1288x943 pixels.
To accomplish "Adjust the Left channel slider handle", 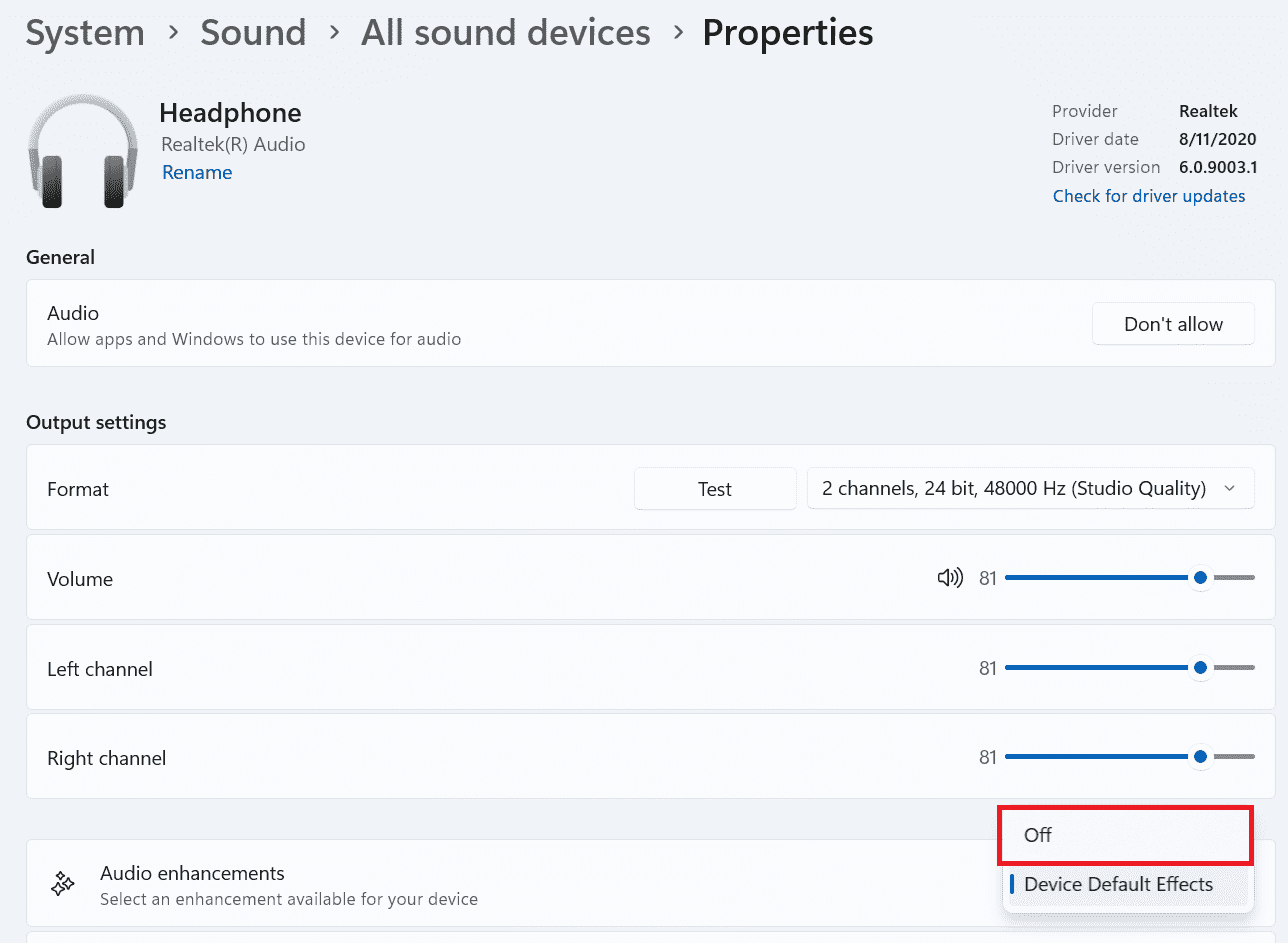I will click(x=1200, y=667).
